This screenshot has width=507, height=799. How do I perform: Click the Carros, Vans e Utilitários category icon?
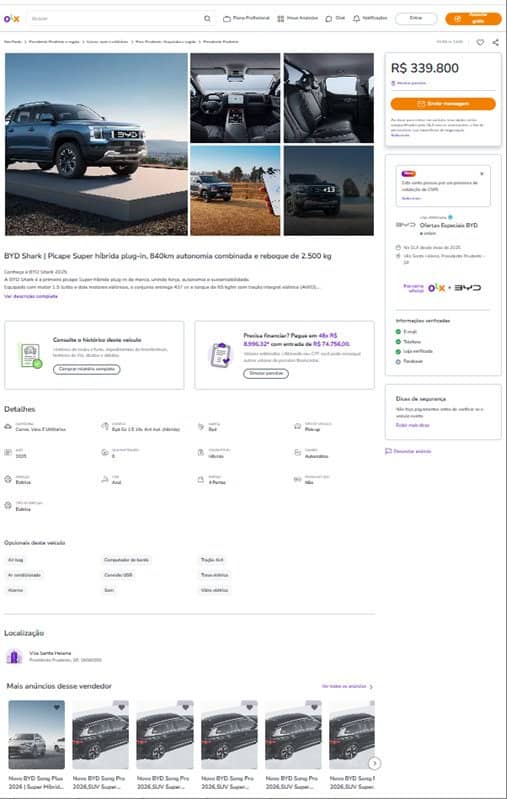tap(8, 427)
